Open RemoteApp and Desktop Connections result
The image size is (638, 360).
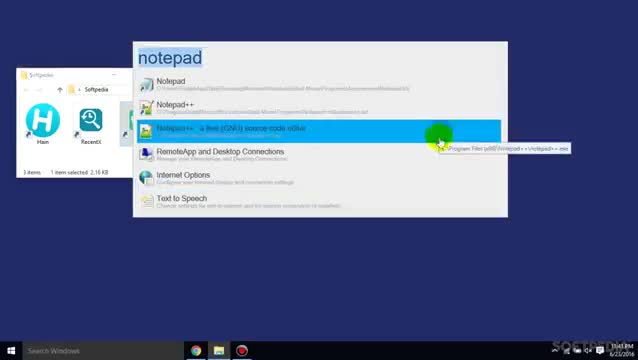pyautogui.click(x=319, y=155)
